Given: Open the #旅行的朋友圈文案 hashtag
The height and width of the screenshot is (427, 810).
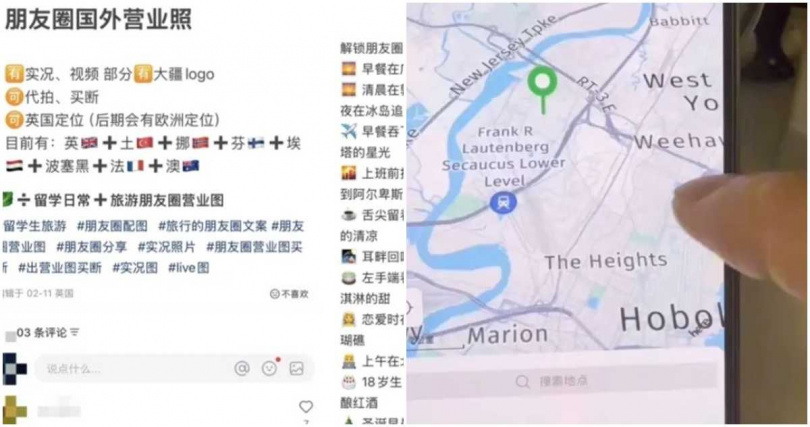Looking at the screenshot, I should click(212, 226).
